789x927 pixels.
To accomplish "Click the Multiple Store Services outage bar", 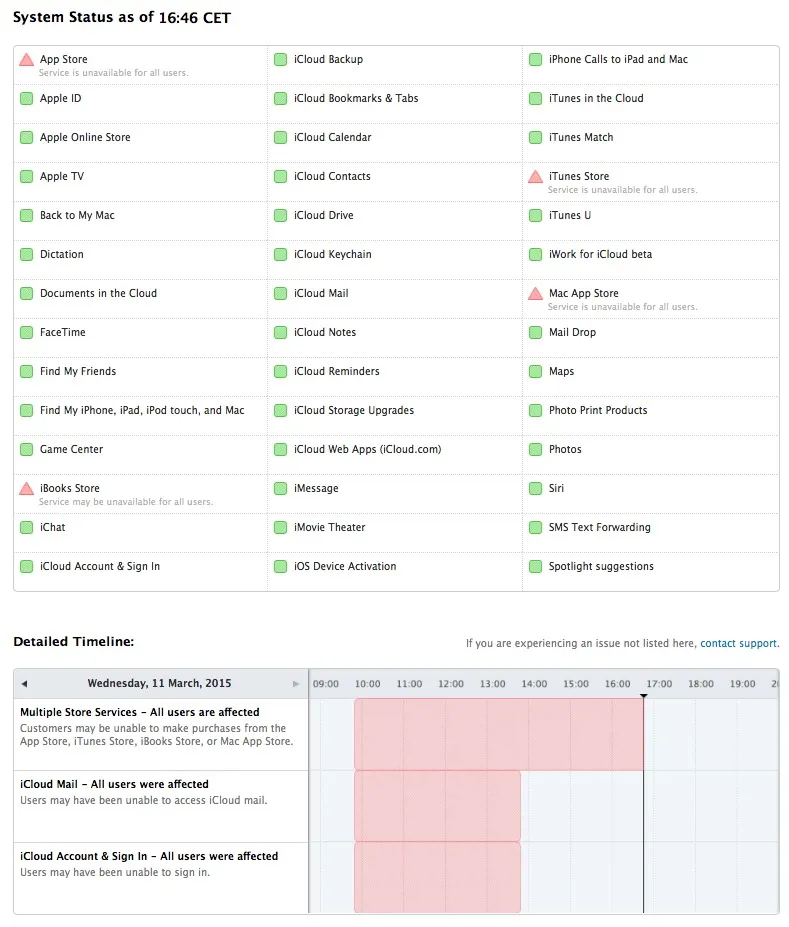I will pyautogui.click(x=498, y=734).
